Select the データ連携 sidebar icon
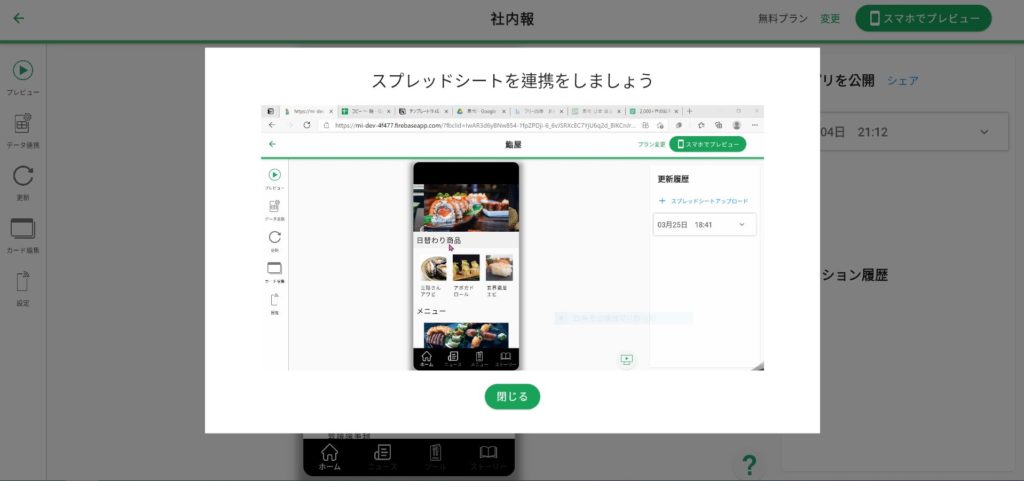The image size is (1024, 481). 23,125
